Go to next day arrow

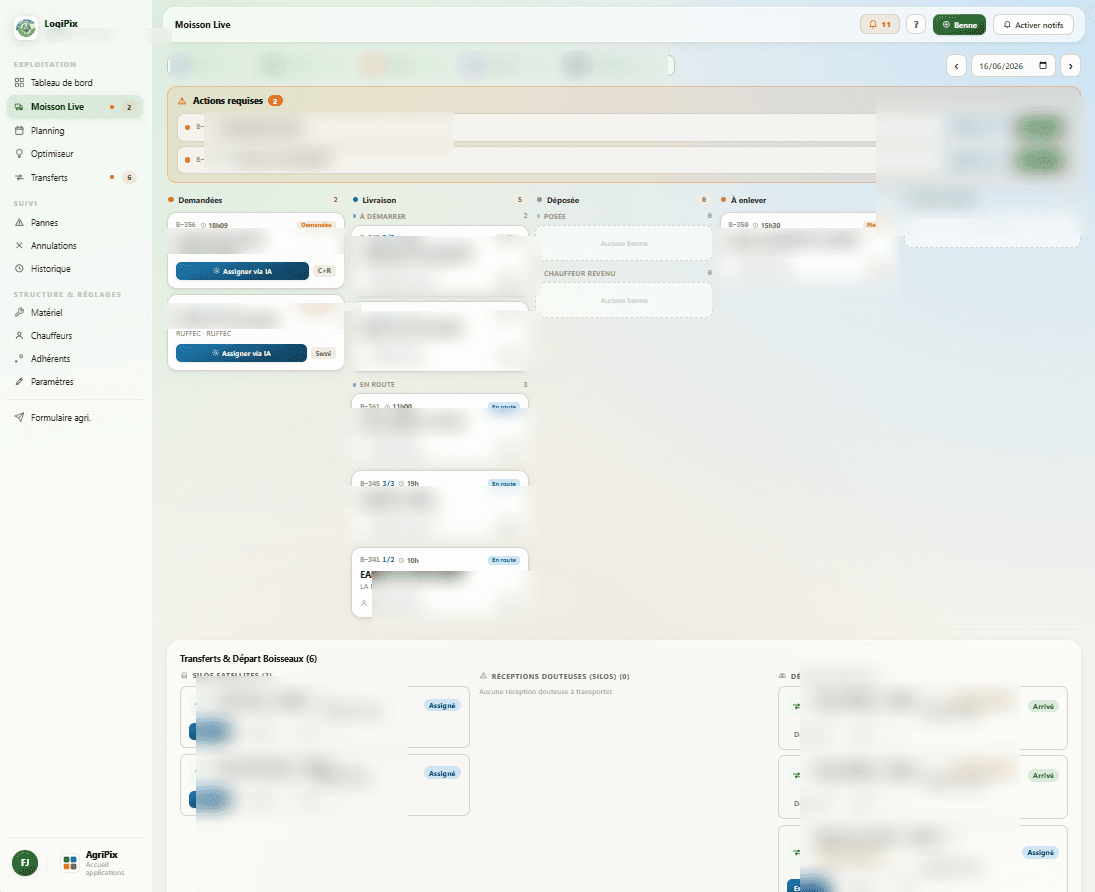(x=1070, y=66)
